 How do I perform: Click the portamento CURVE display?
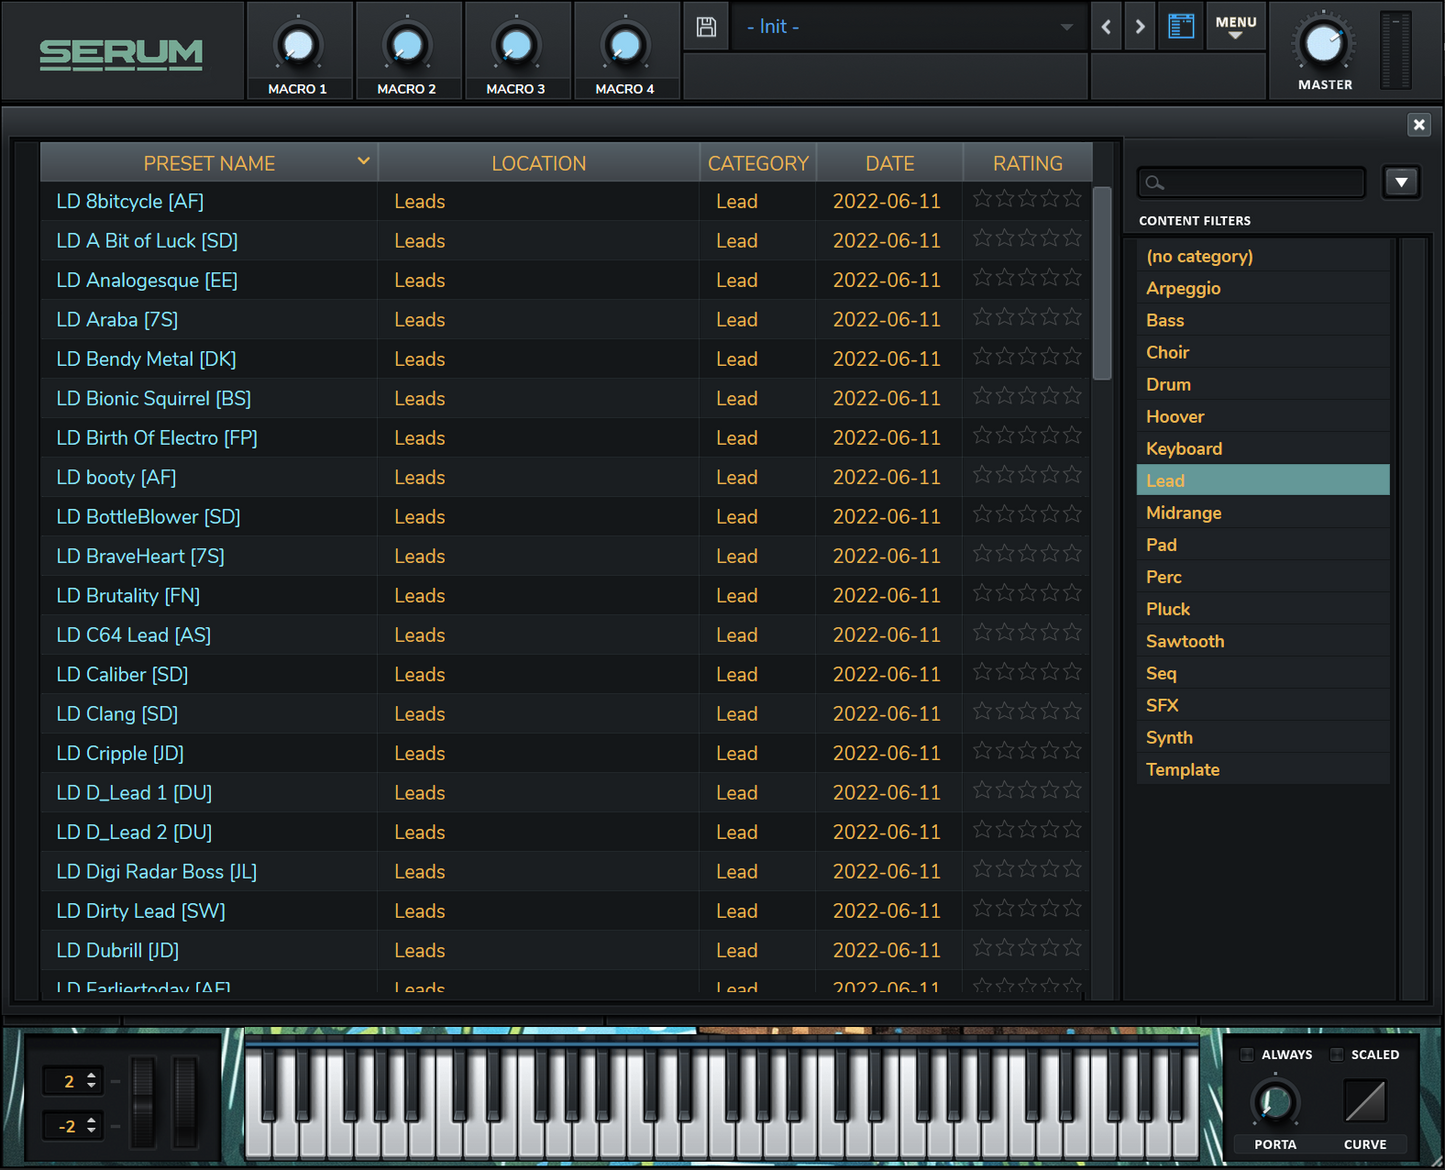click(x=1365, y=1101)
